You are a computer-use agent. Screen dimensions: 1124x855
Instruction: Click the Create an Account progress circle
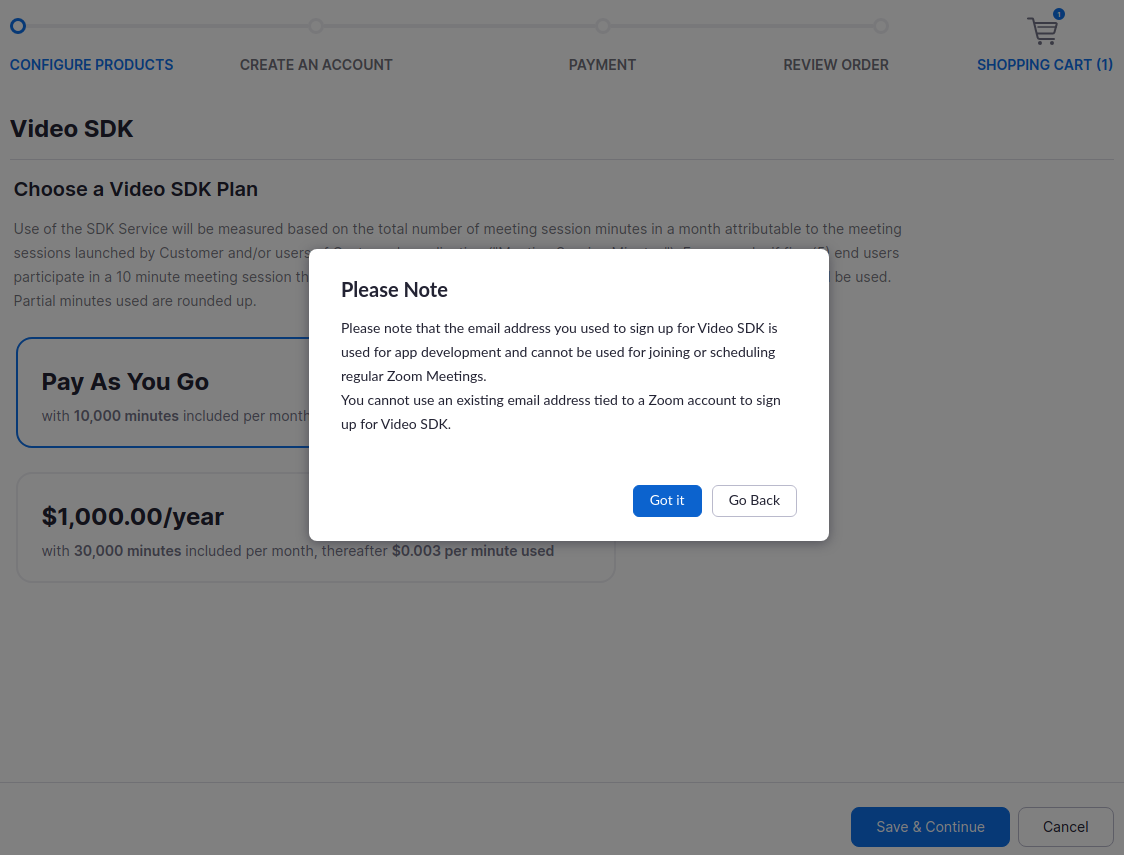point(315,27)
